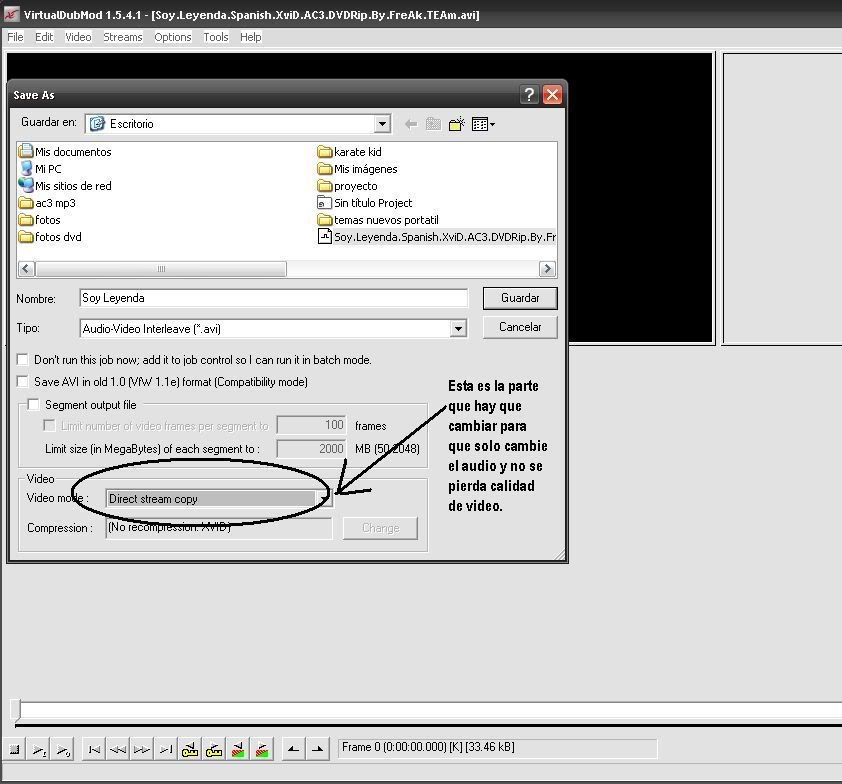Step backward one frame
This screenshot has height=784, width=842.
pyautogui.click(x=118, y=750)
